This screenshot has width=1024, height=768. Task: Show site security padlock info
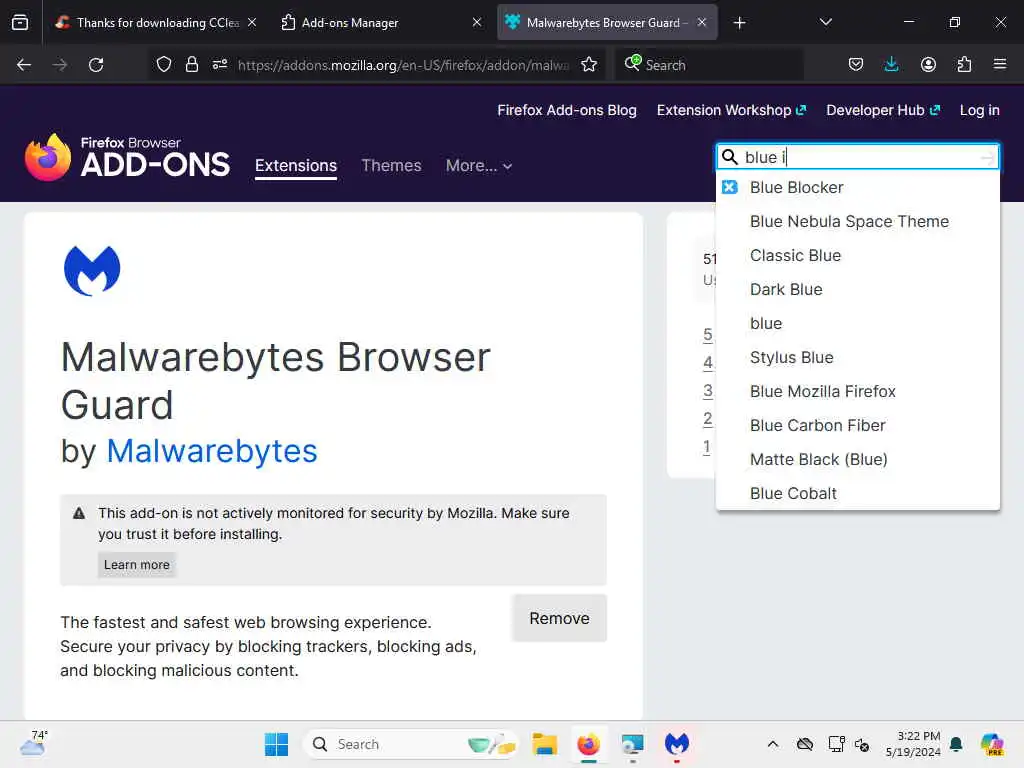pyautogui.click(x=191, y=65)
